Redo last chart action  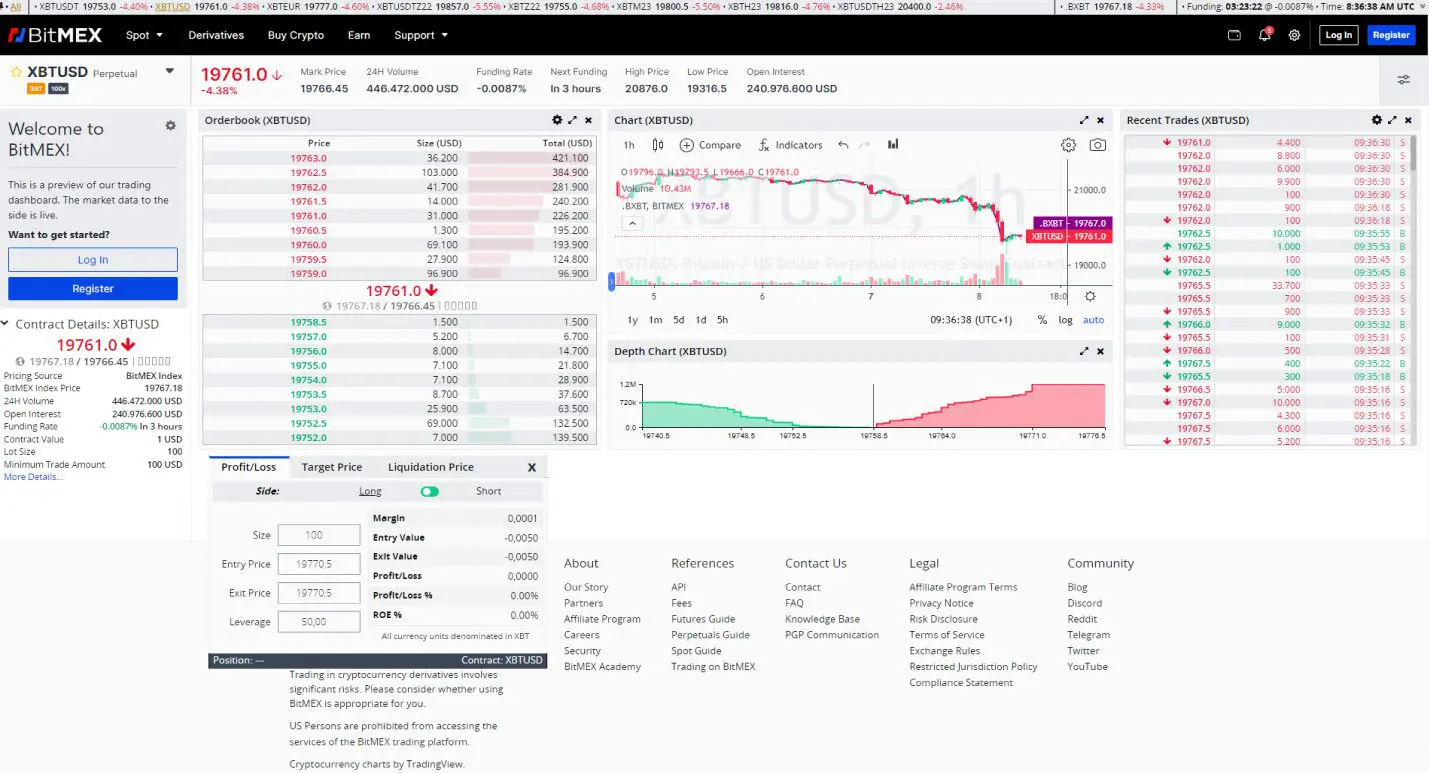(865, 145)
